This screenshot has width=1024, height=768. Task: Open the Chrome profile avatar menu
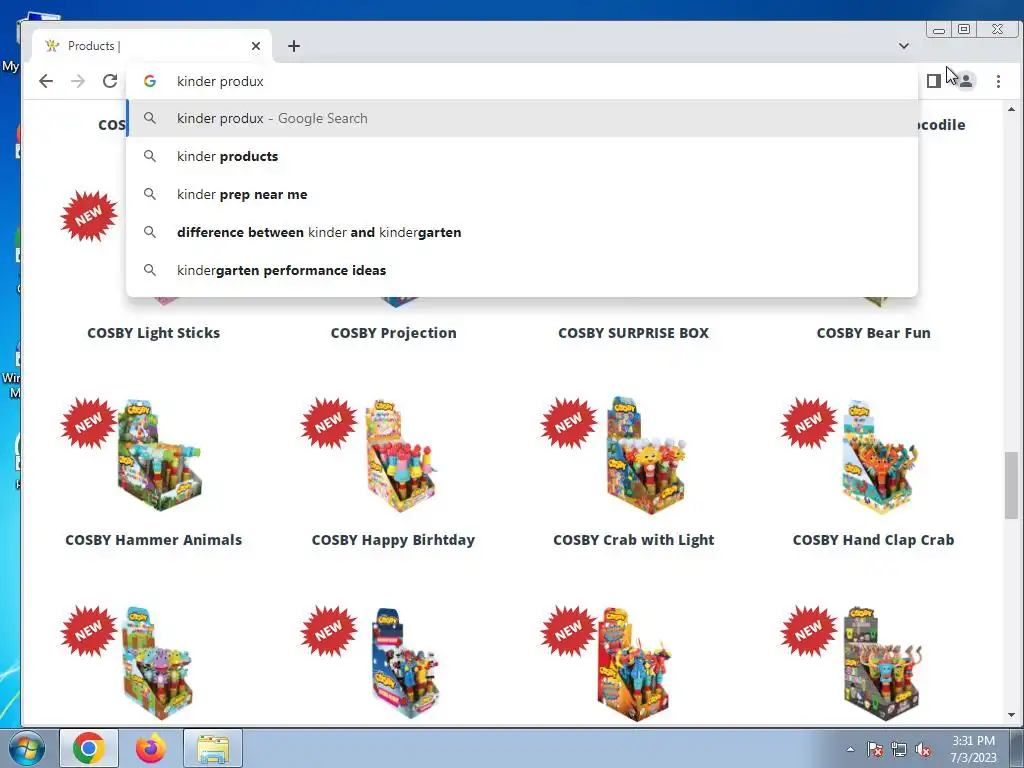tap(966, 81)
